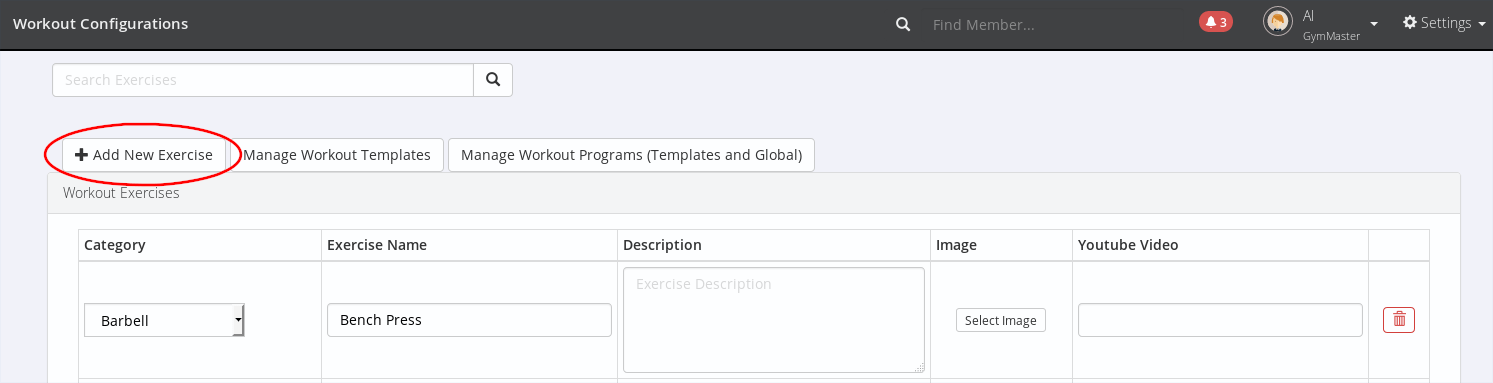
Task: Click the Exercise Description text area
Action: pyautogui.click(x=773, y=320)
